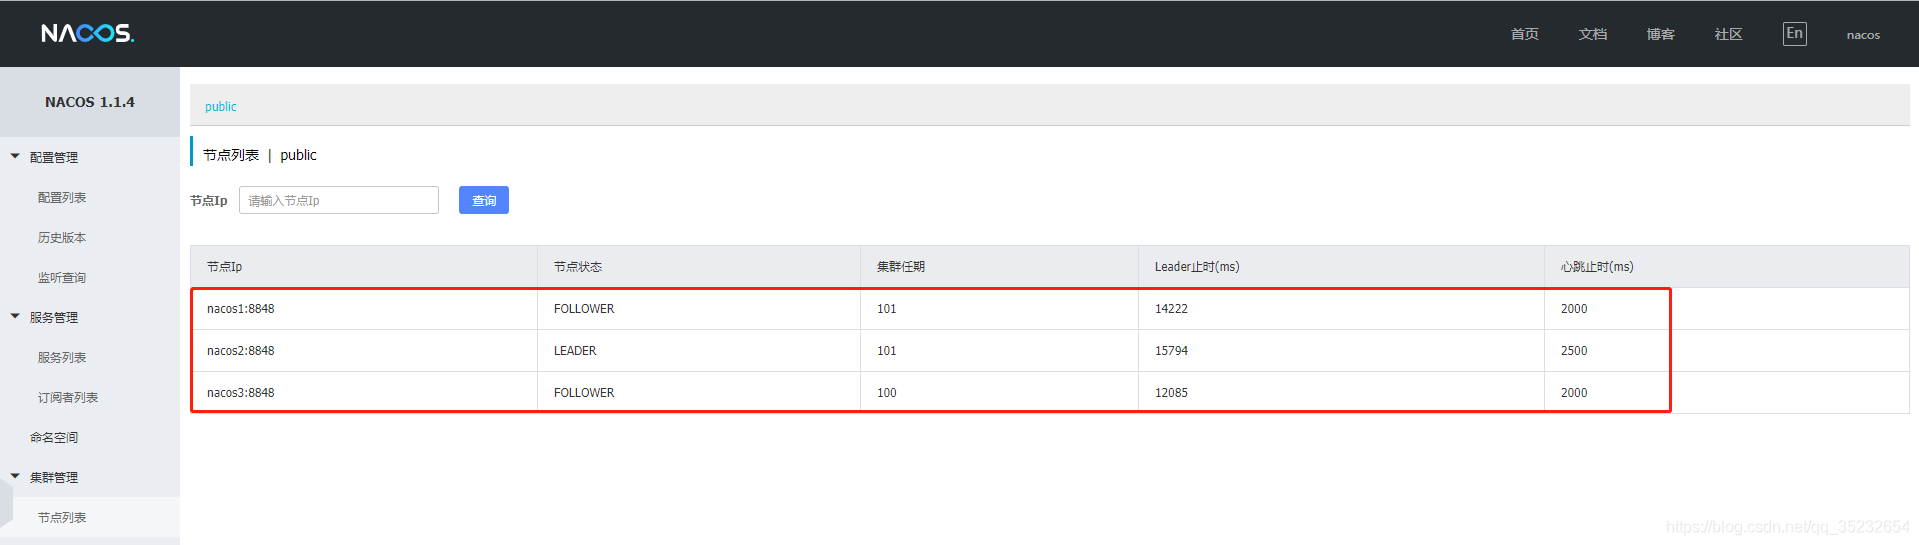This screenshot has height=545, width=1919.
Task: Click term value 100 in nacos3 row
Action: click(887, 393)
